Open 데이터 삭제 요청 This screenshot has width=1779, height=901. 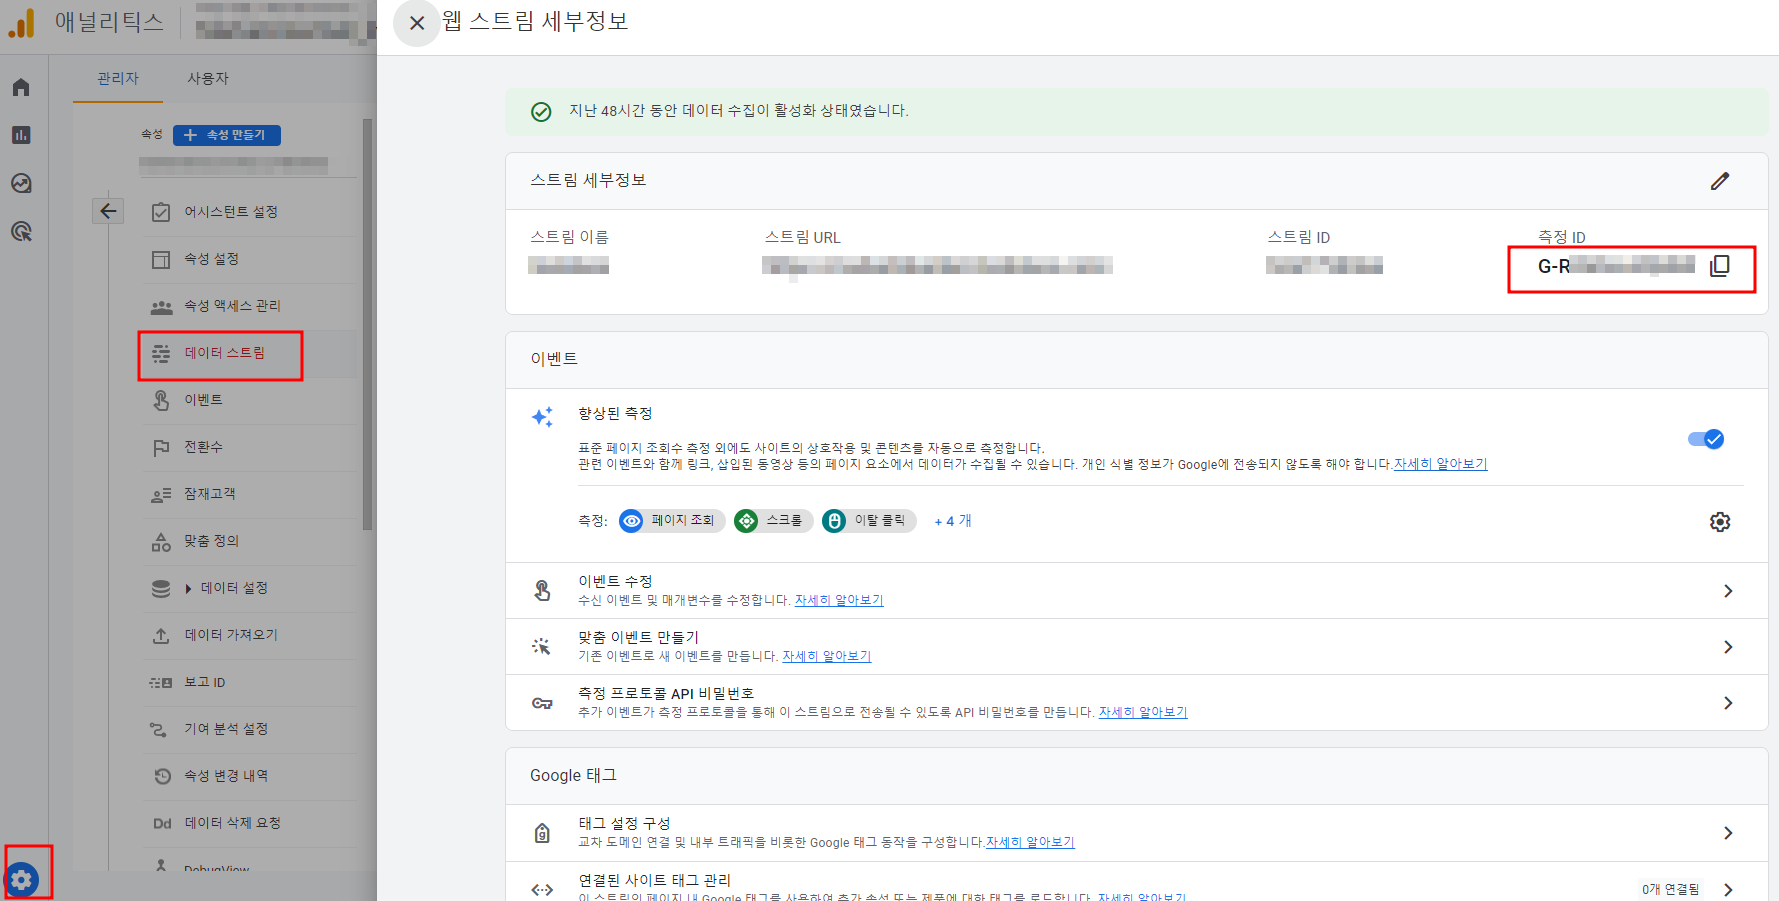tap(250, 823)
